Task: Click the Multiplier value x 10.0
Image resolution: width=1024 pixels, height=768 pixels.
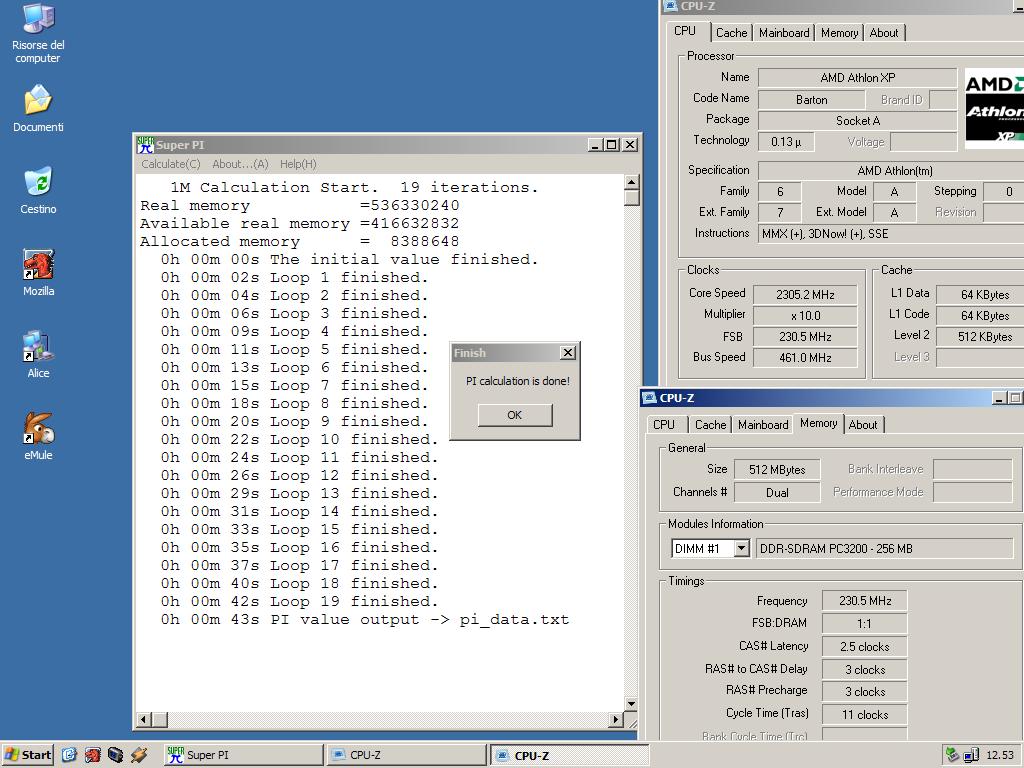Action: 805,315
